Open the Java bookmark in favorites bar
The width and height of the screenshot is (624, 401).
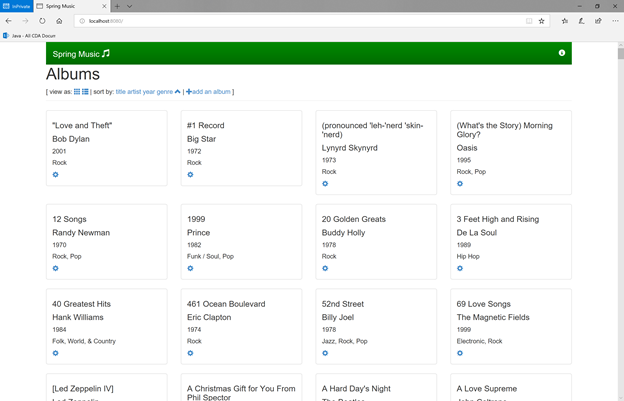click(30, 35)
